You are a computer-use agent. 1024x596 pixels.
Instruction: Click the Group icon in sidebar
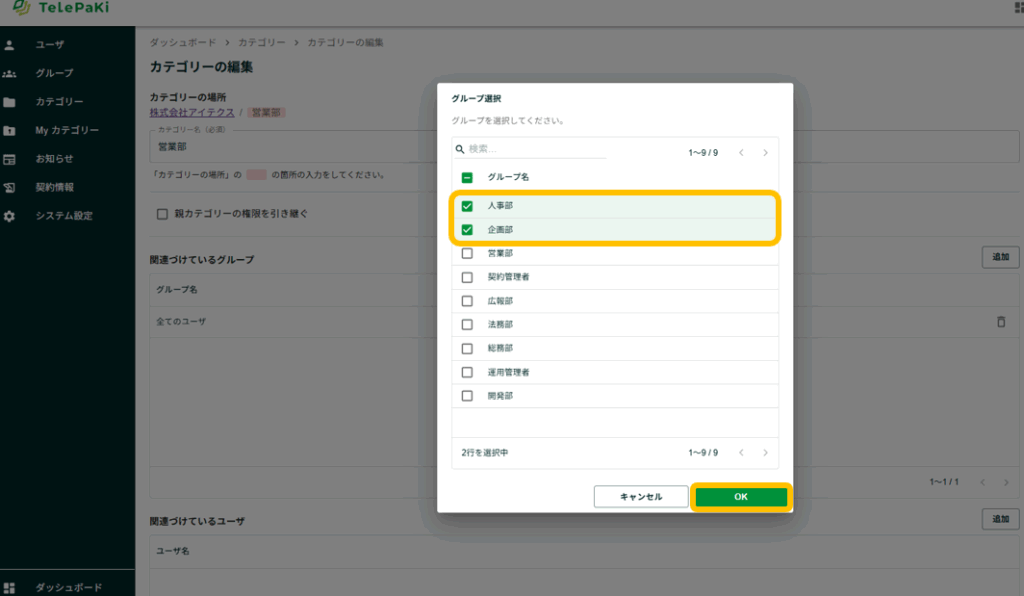click(x=9, y=73)
